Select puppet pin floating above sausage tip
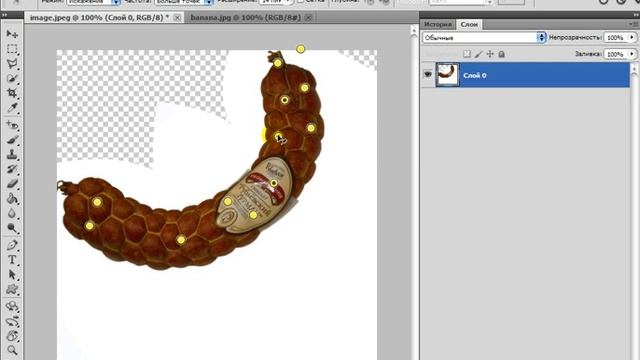640x360 pixels. [x=301, y=49]
